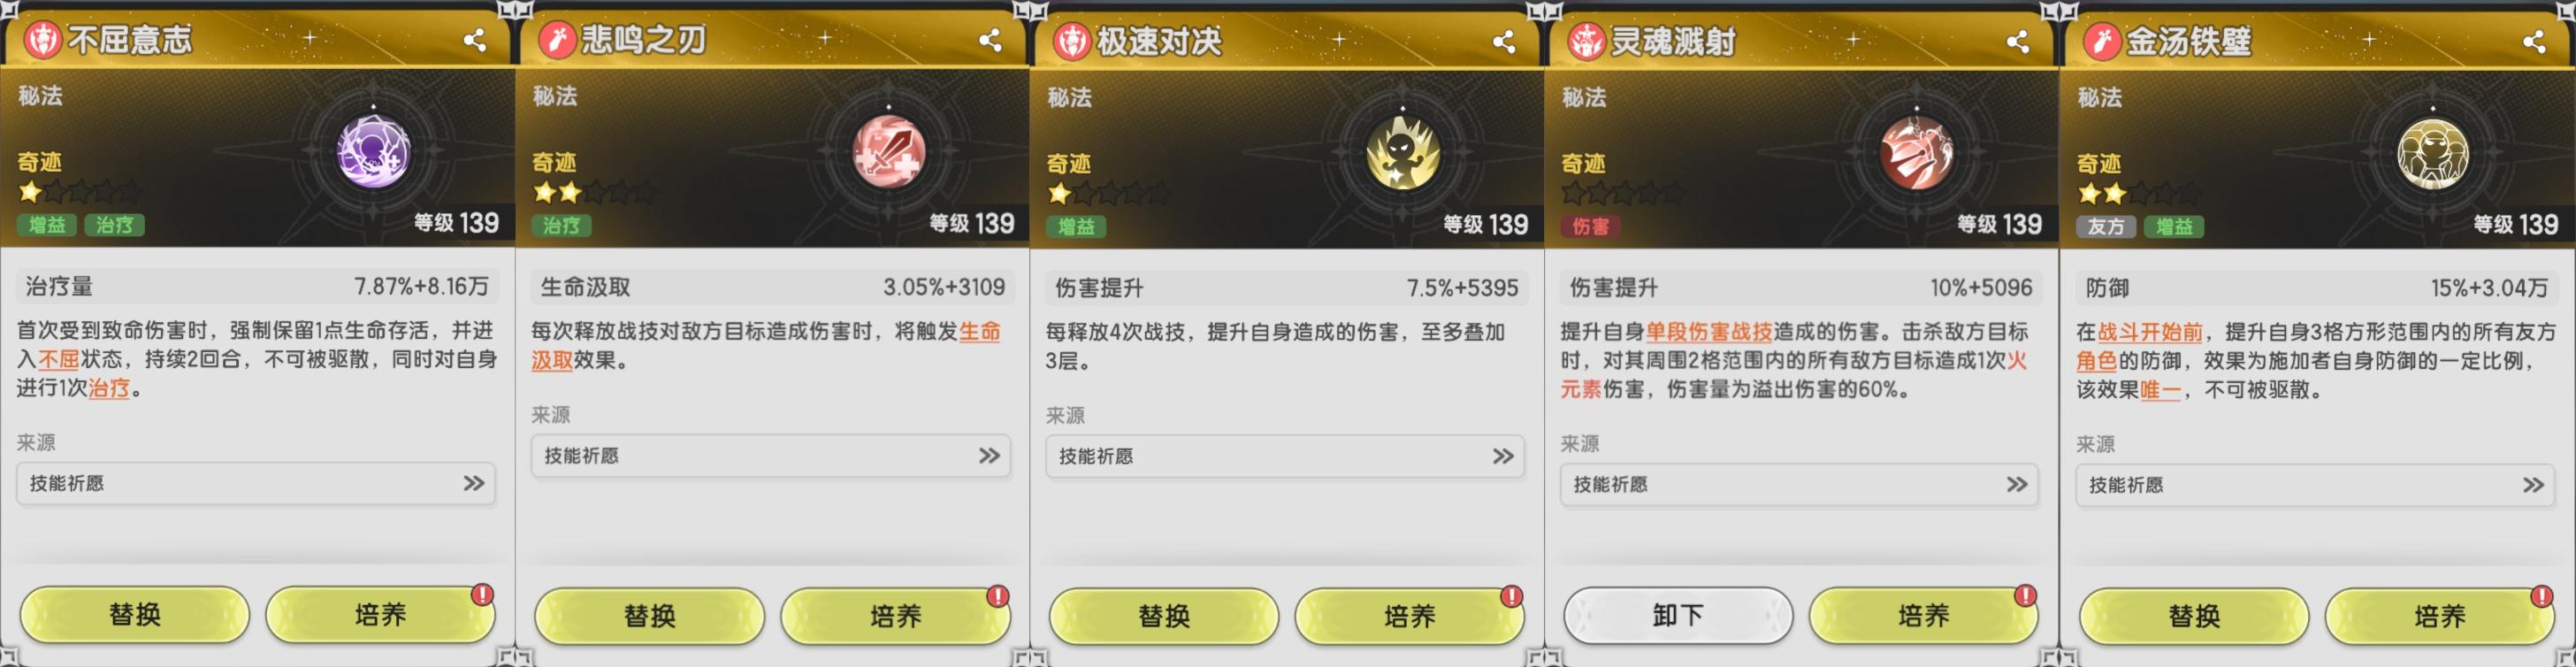Tap the red sword 悲鸣之刃 skill icon
The image size is (2576, 667).
(x=888, y=152)
